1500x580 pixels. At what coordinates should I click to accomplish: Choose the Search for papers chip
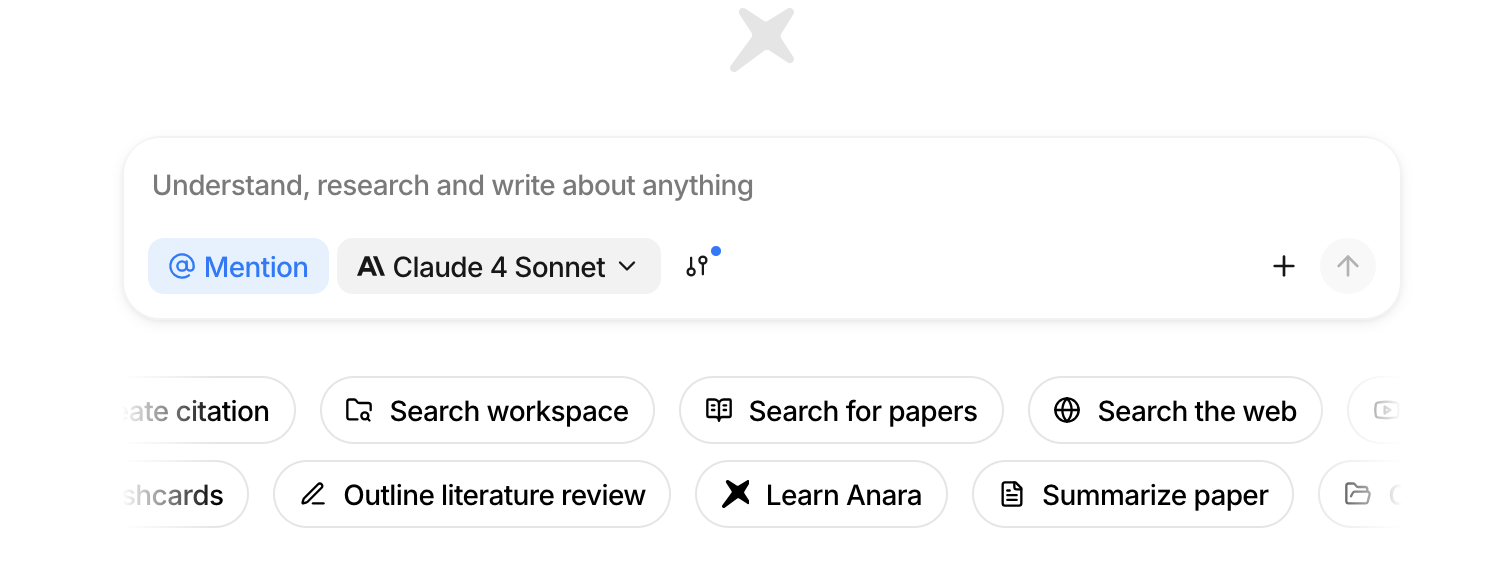[841, 410]
